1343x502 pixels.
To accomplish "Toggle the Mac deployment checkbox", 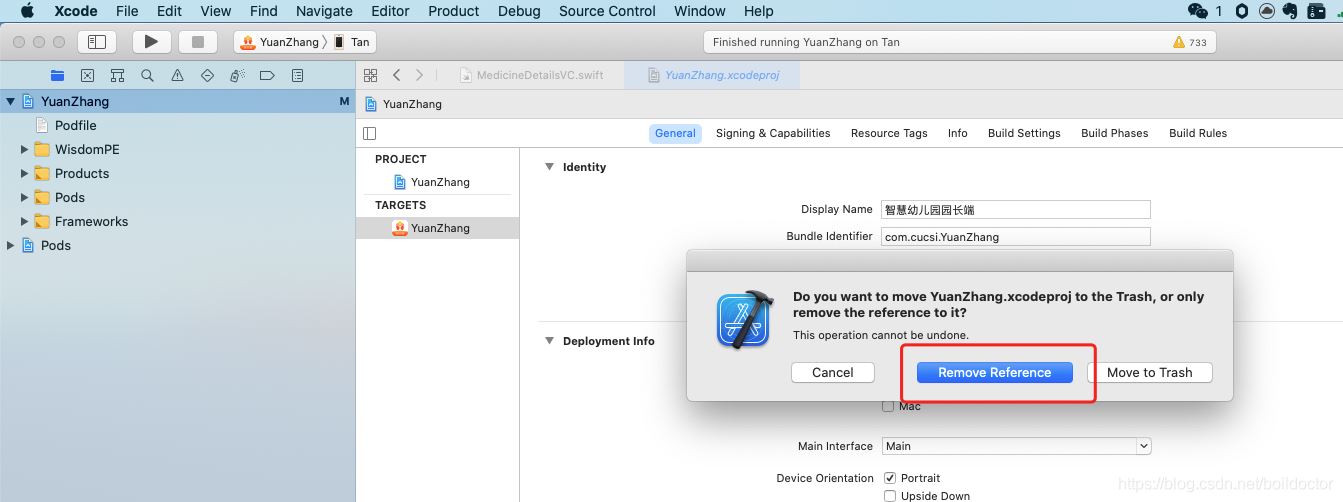I will click(888, 406).
